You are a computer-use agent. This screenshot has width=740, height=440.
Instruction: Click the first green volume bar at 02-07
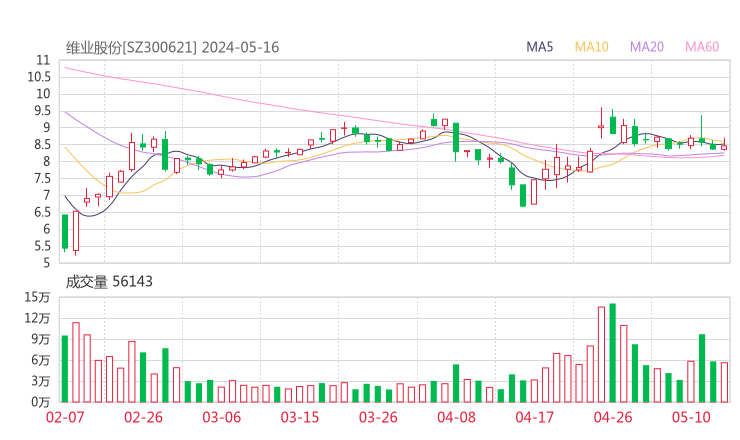coord(65,369)
